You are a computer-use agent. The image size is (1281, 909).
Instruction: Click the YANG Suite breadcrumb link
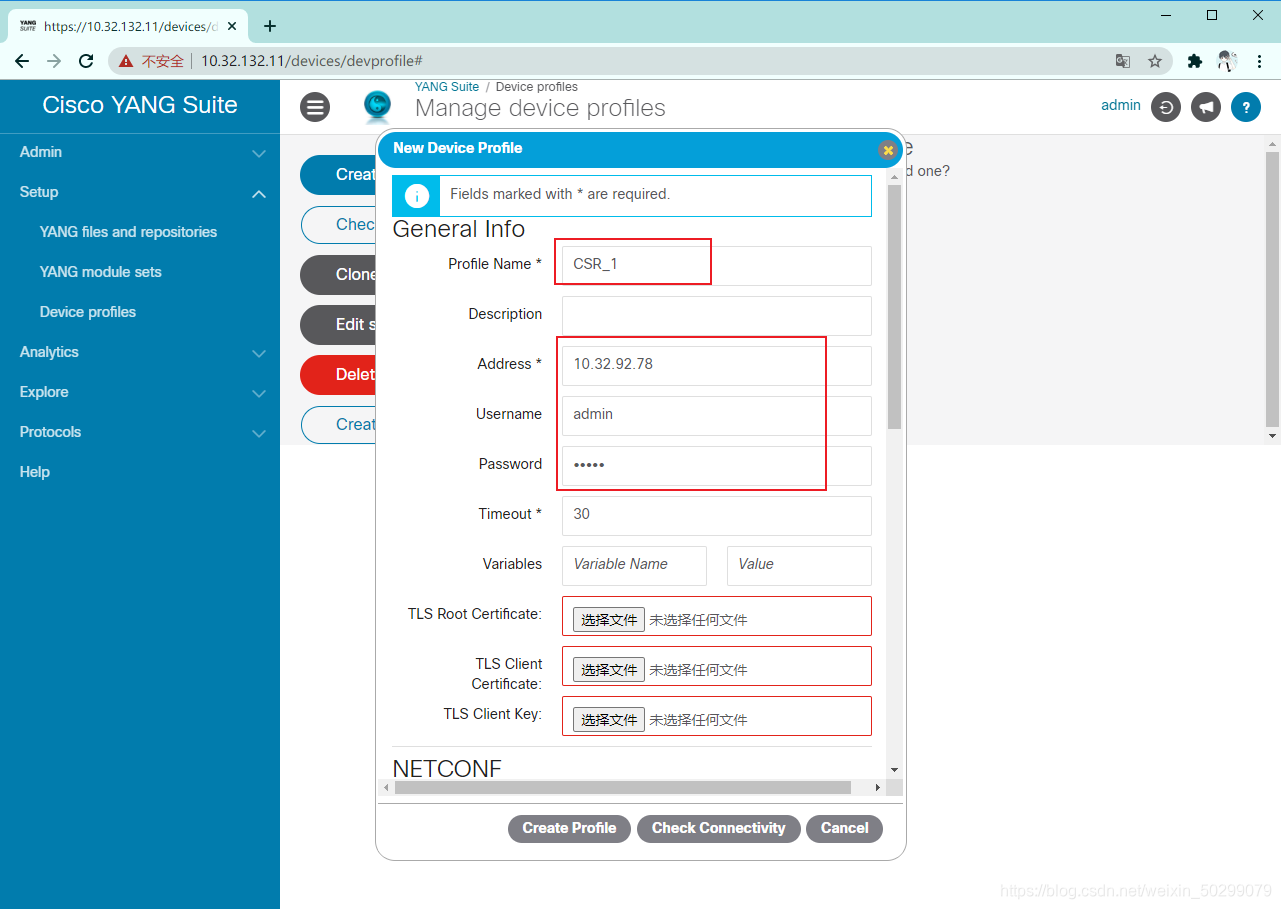[447, 87]
